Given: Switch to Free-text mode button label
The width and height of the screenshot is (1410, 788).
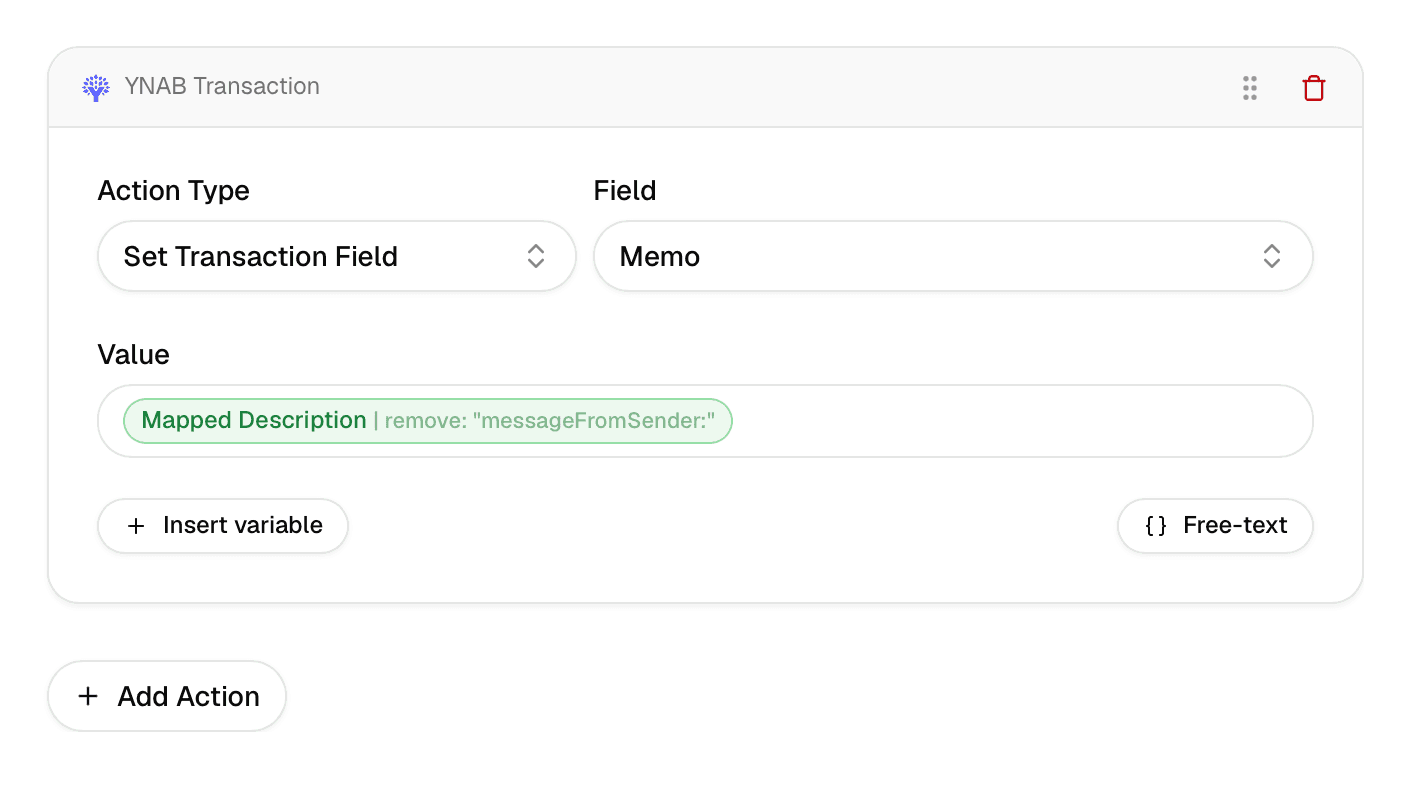Looking at the screenshot, I should (x=1235, y=526).
